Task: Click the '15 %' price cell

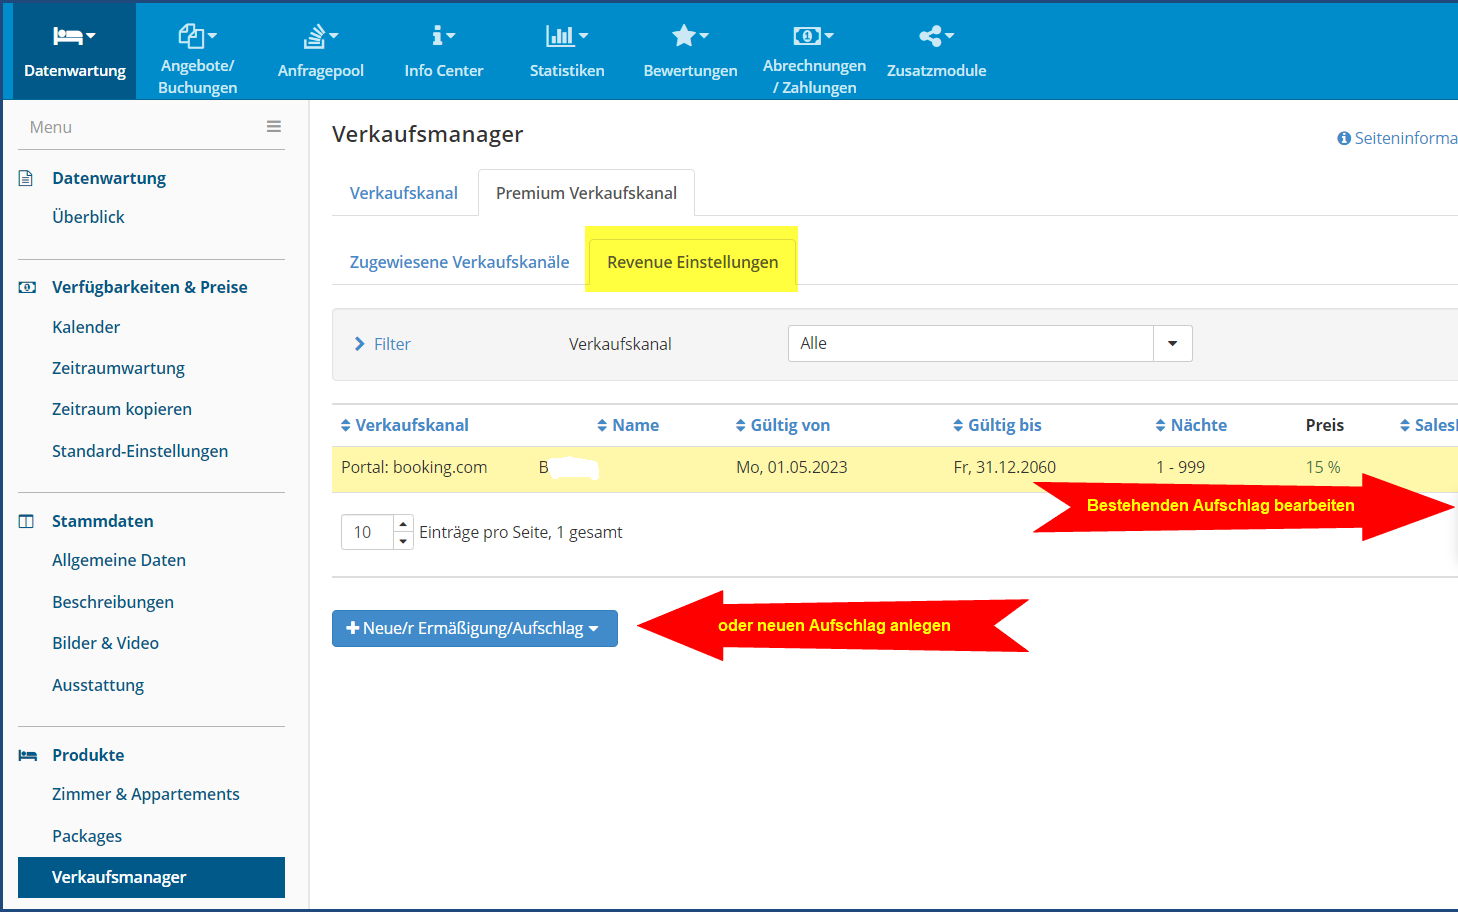Action: coord(1323,467)
